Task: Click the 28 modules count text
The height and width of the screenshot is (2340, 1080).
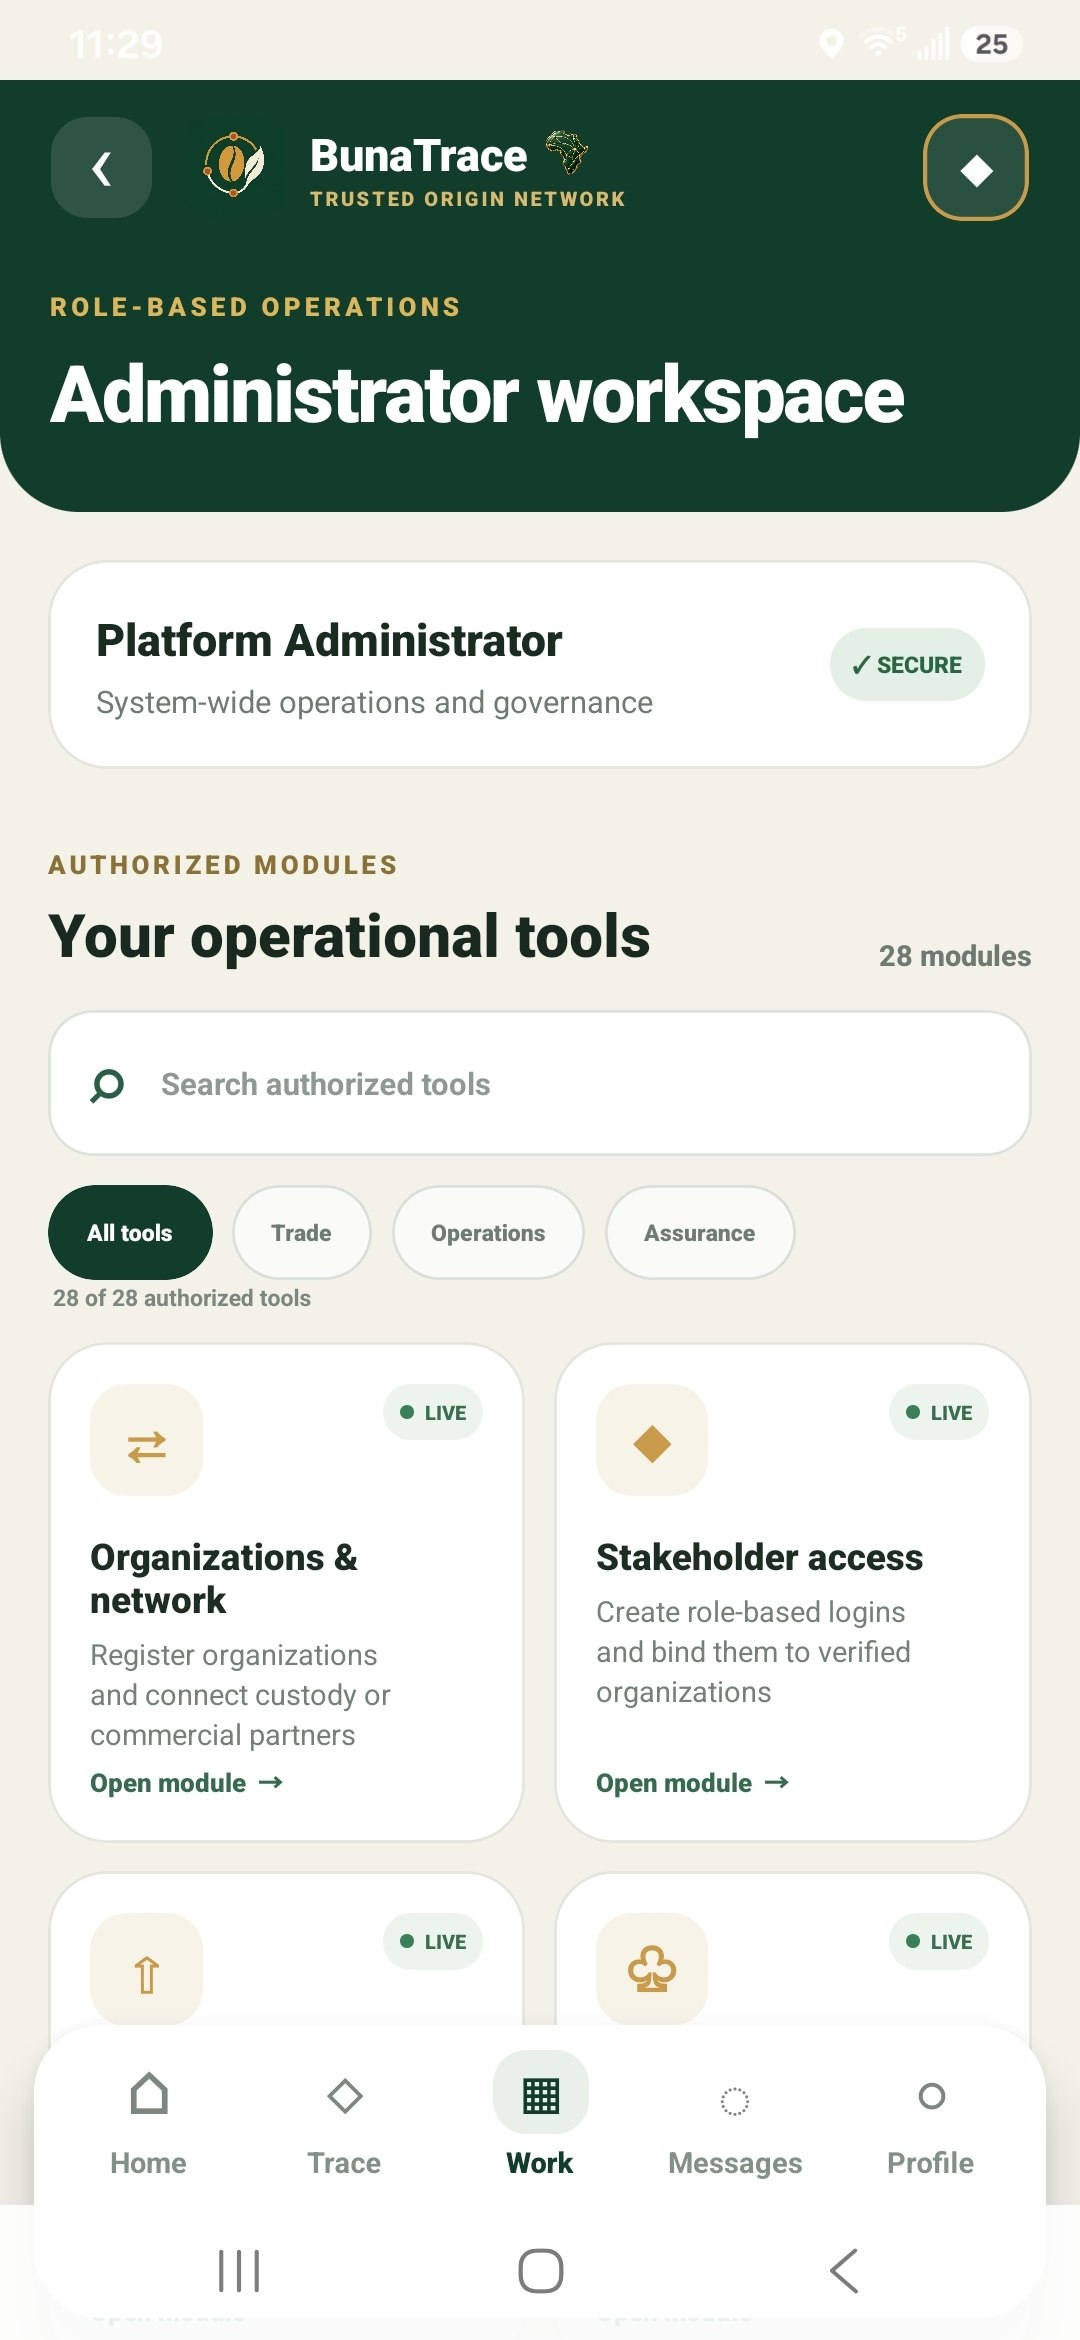Action: pos(955,956)
